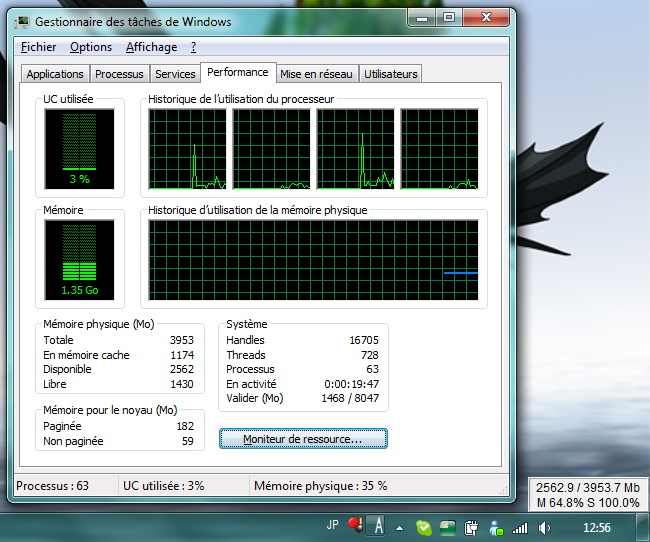This screenshot has width=650, height=542.
Task: Click the green checkmark tray icon
Action: pos(424,527)
